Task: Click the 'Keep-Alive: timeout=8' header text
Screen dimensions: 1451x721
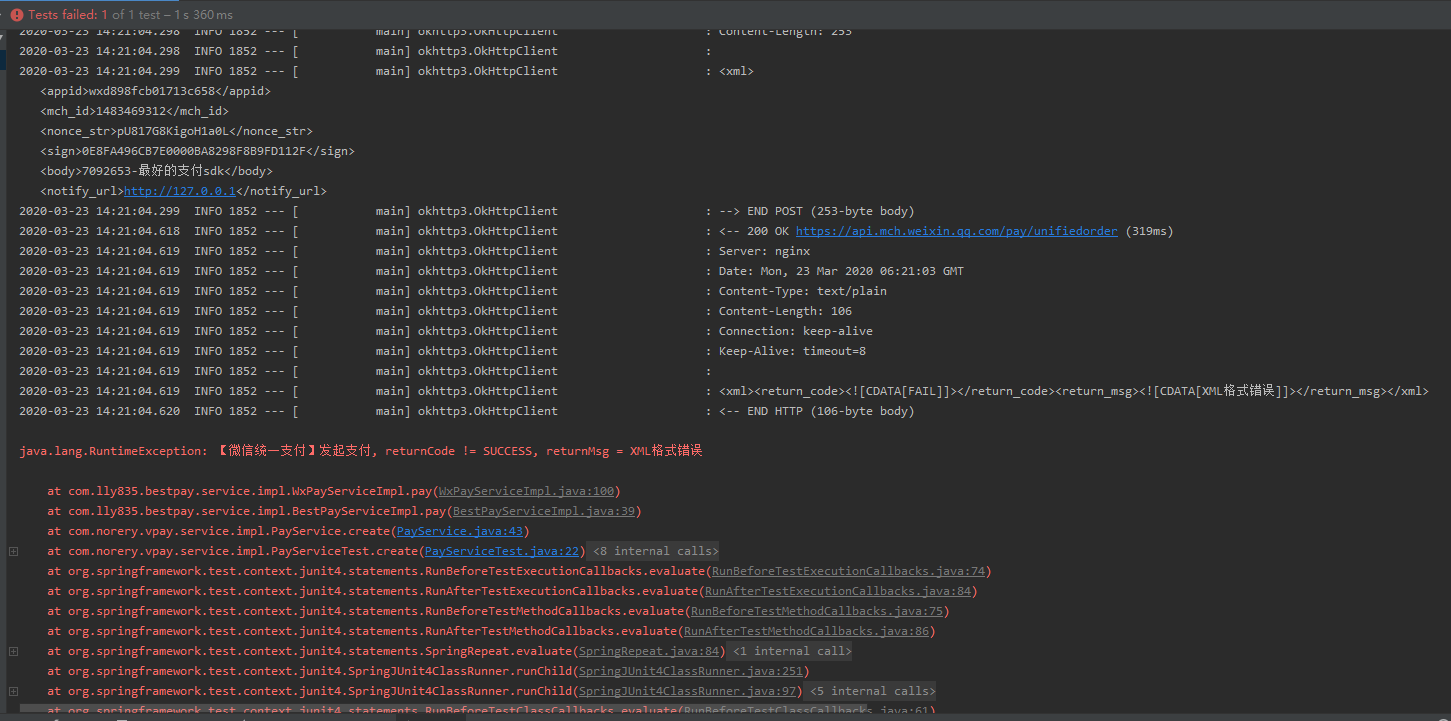Action: [x=792, y=351]
